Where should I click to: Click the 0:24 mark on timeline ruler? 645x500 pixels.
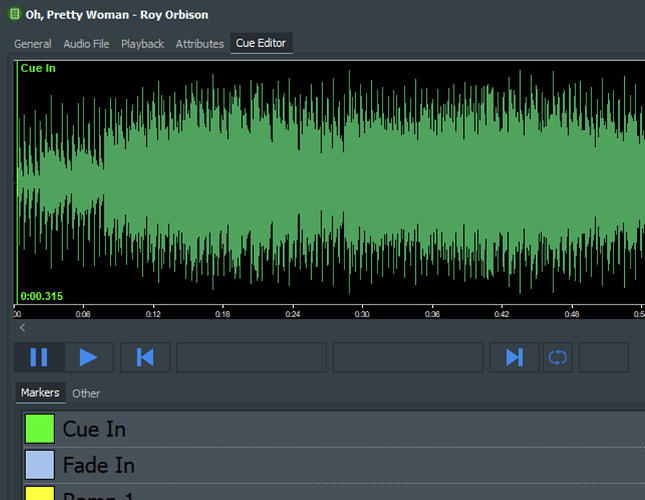pyautogui.click(x=292, y=311)
